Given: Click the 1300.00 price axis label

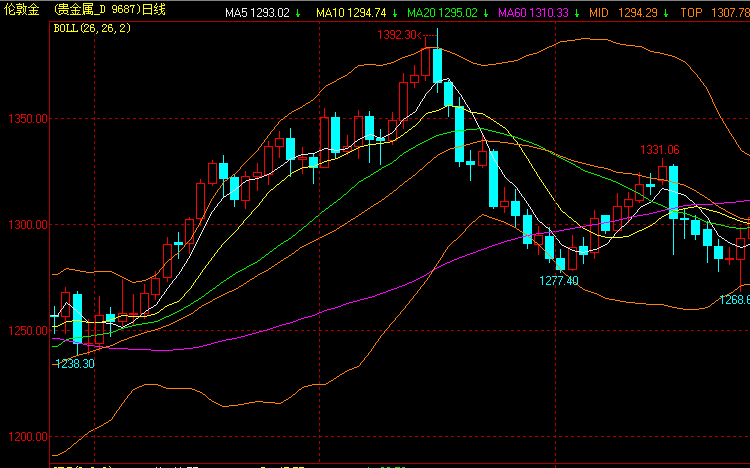Looking at the screenshot, I should coord(28,224).
